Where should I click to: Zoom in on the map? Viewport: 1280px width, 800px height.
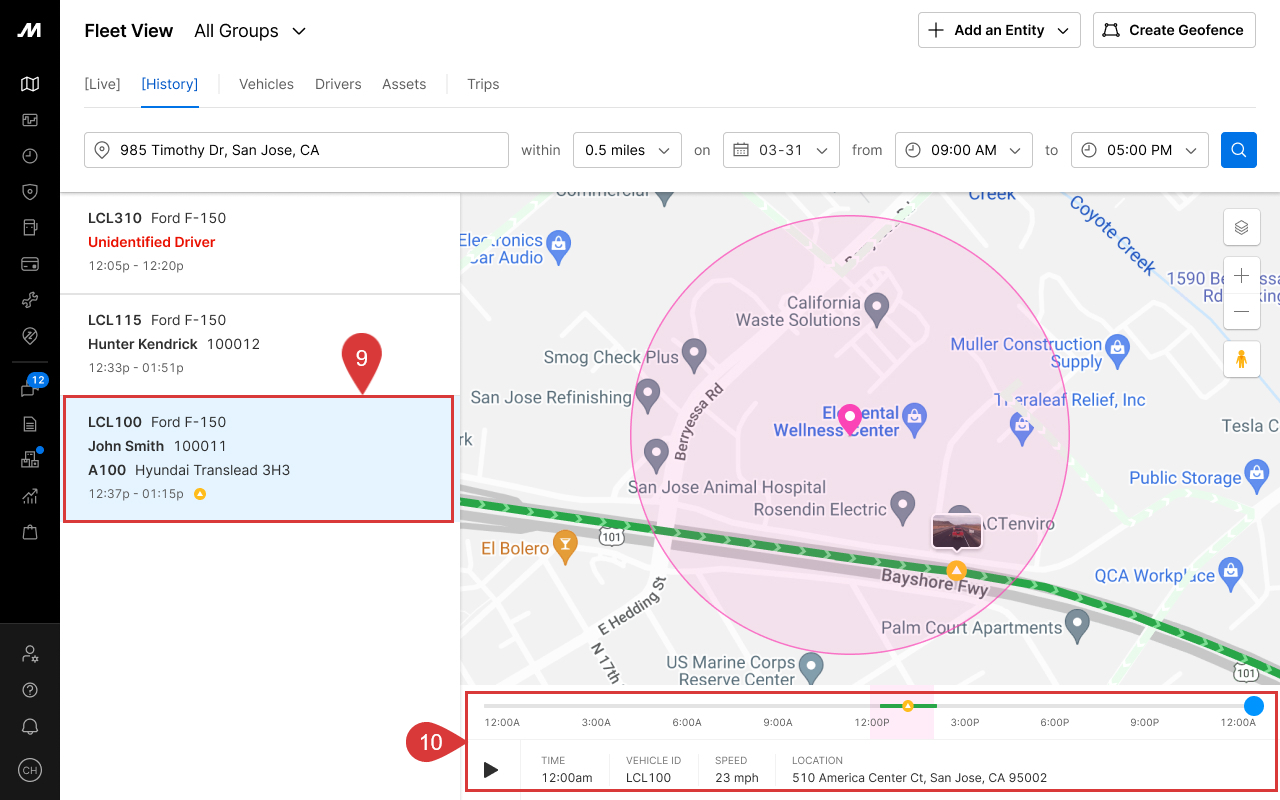[x=1241, y=276]
